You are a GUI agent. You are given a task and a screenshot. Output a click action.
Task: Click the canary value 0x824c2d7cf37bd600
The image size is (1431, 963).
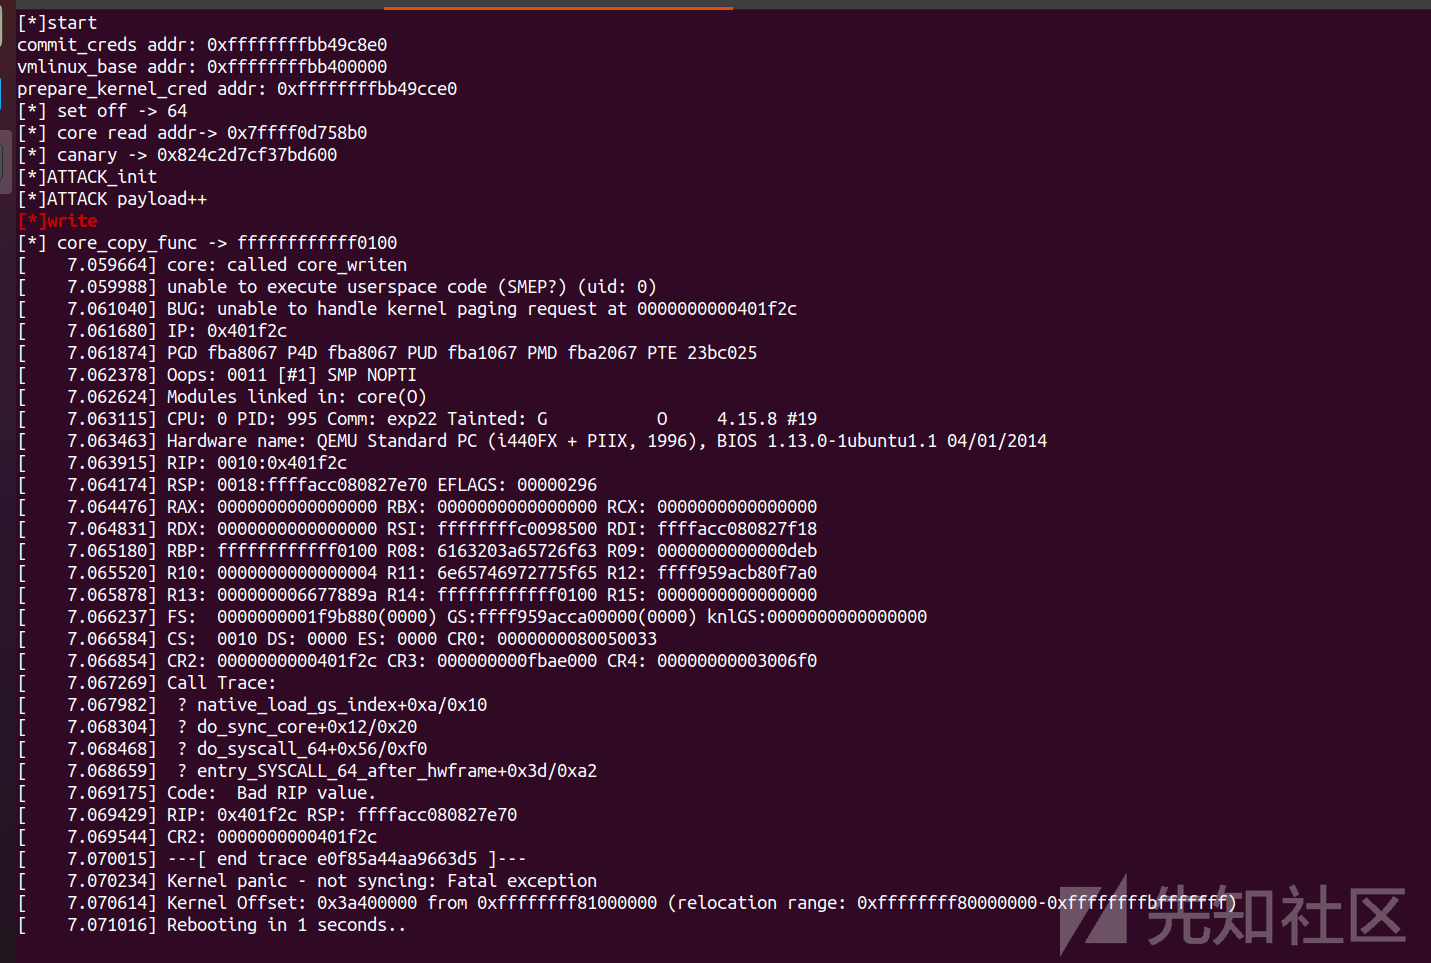tap(247, 155)
